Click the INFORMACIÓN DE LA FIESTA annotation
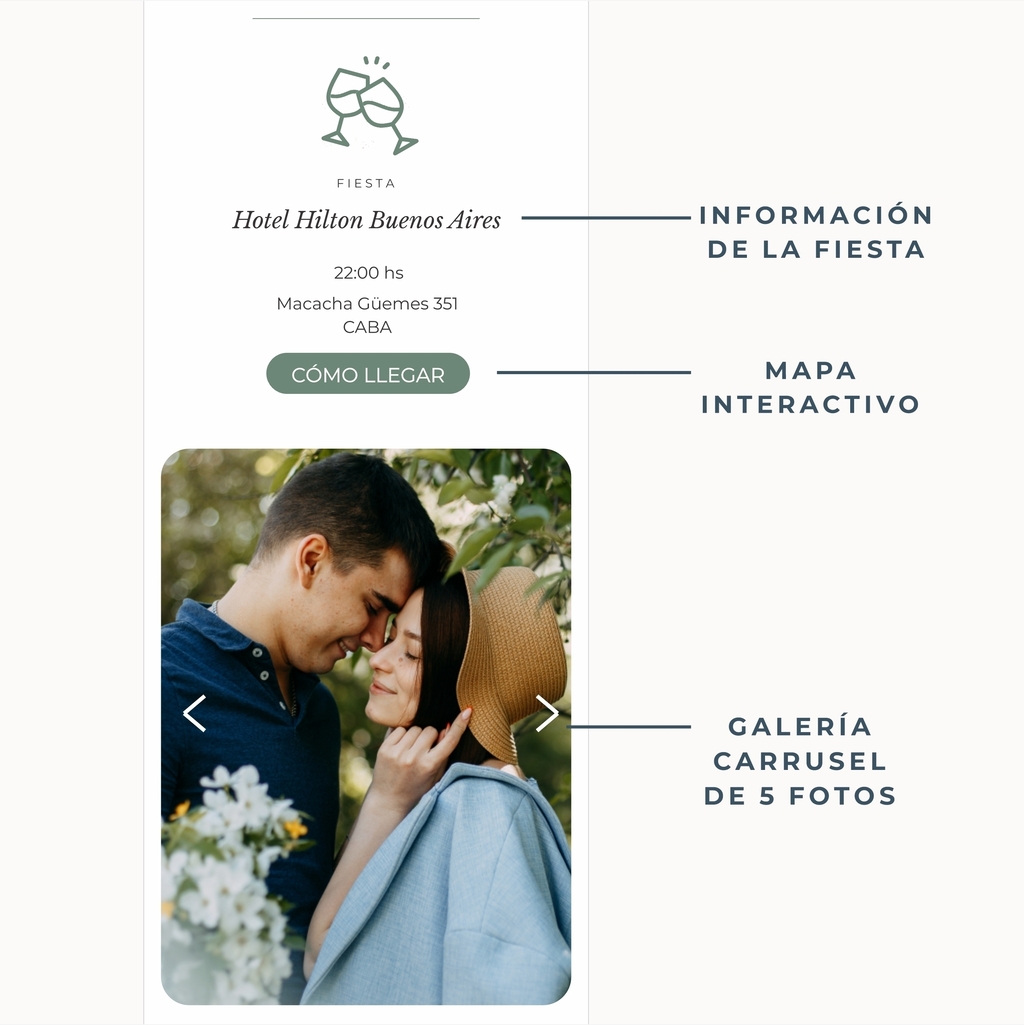 (x=816, y=232)
